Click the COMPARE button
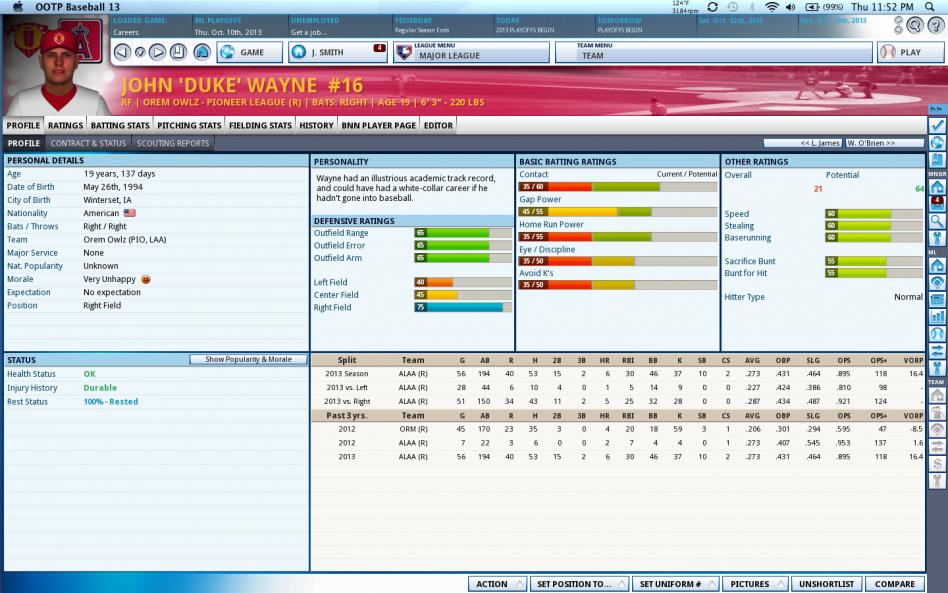Viewport: 948px width, 593px height. (x=895, y=584)
